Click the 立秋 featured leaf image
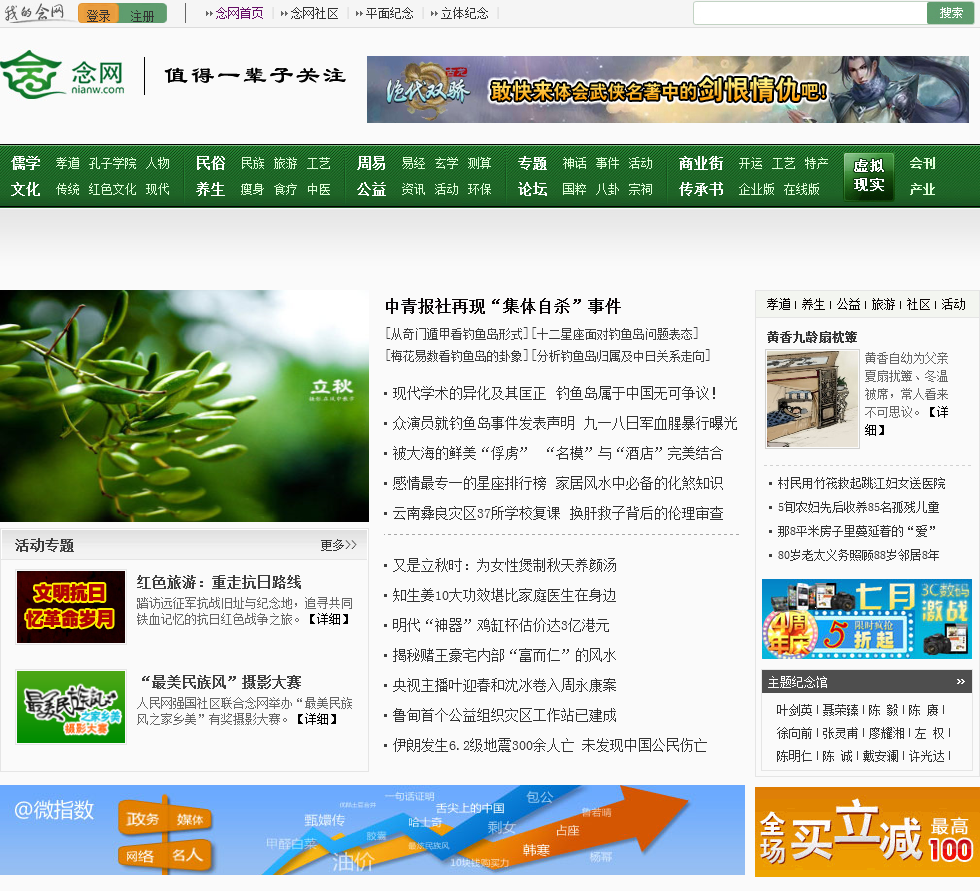This screenshot has width=980, height=891. pyautogui.click(x=184, y=406)
